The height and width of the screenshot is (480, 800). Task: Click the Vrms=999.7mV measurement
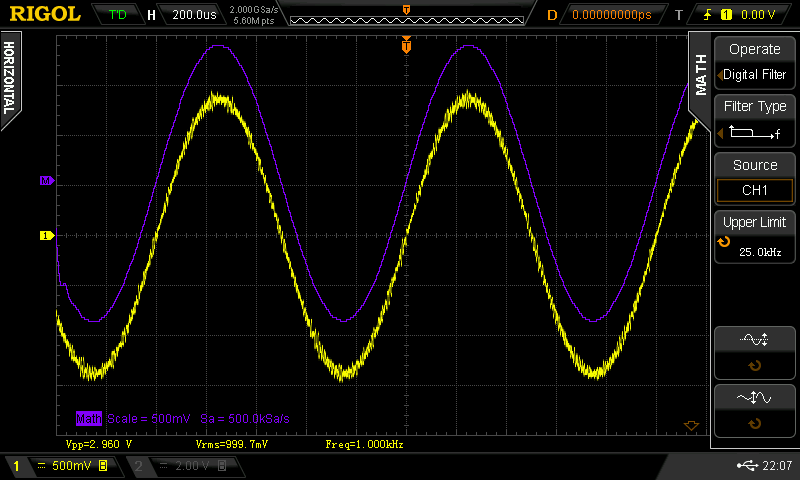232,444
